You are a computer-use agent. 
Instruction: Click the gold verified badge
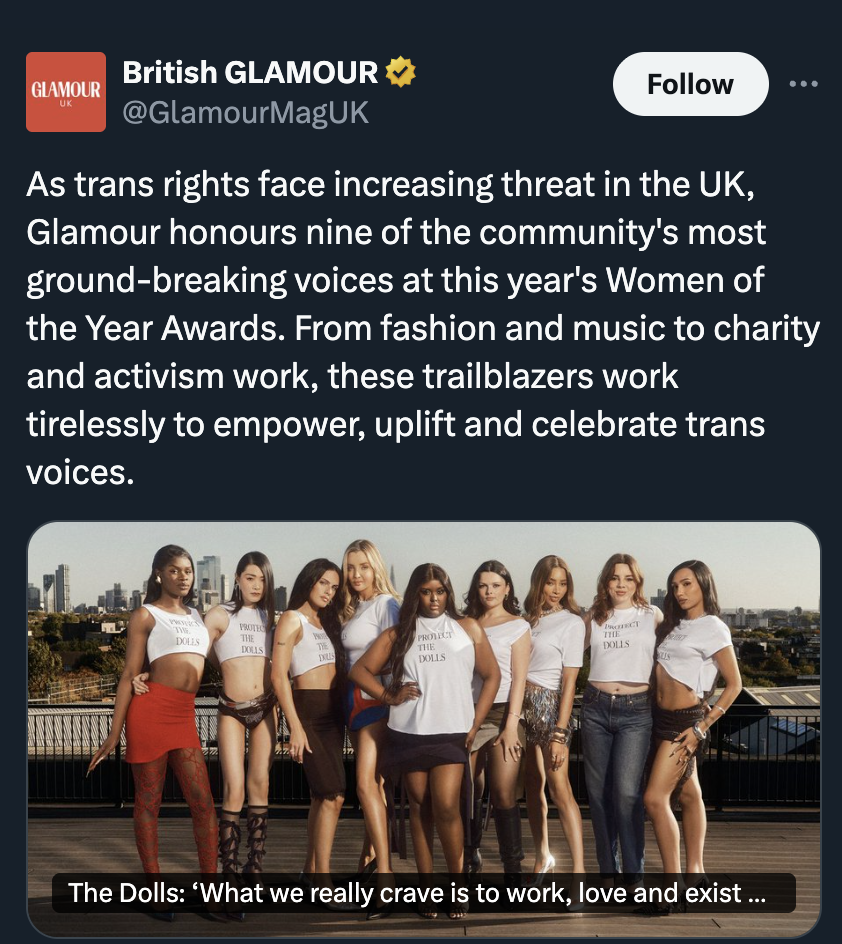(401, 72)
